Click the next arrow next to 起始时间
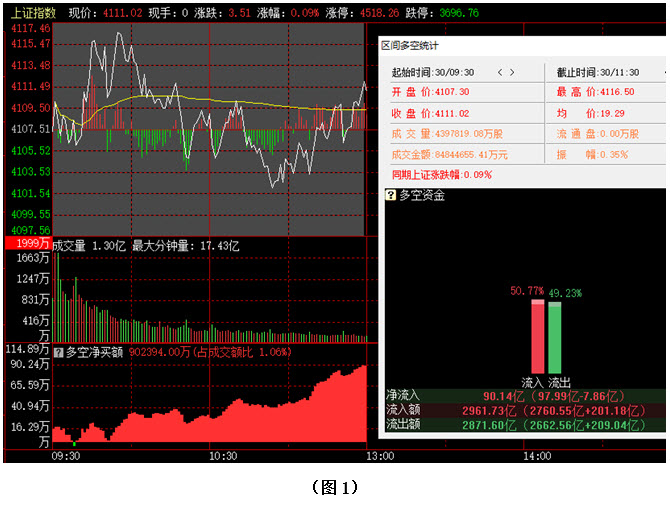Screen dimensions: 670x510 (x=513, y=72)
